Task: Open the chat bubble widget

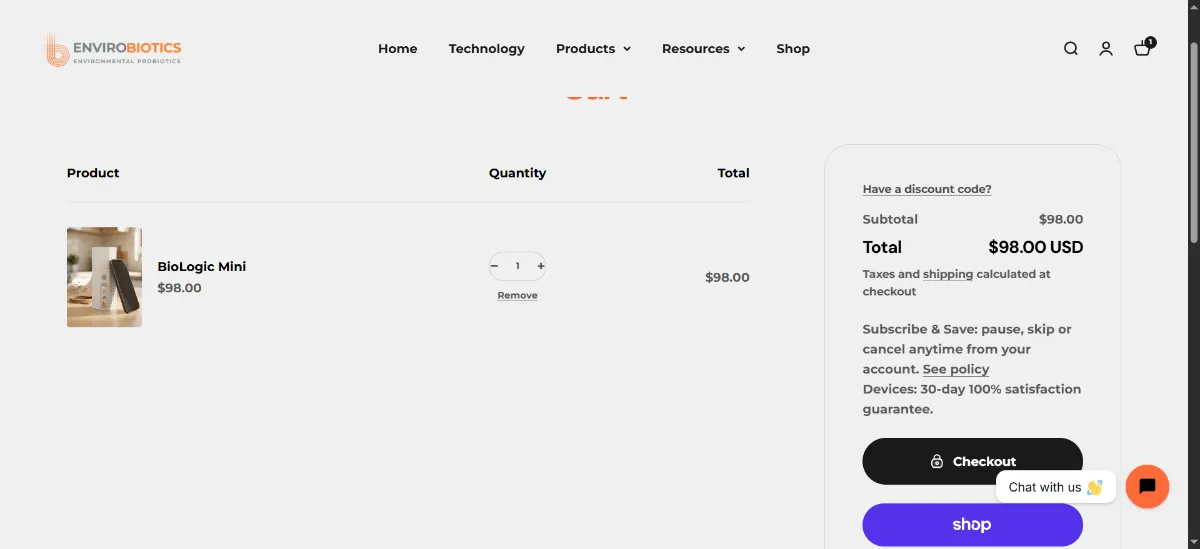Action: [1147, 487]
